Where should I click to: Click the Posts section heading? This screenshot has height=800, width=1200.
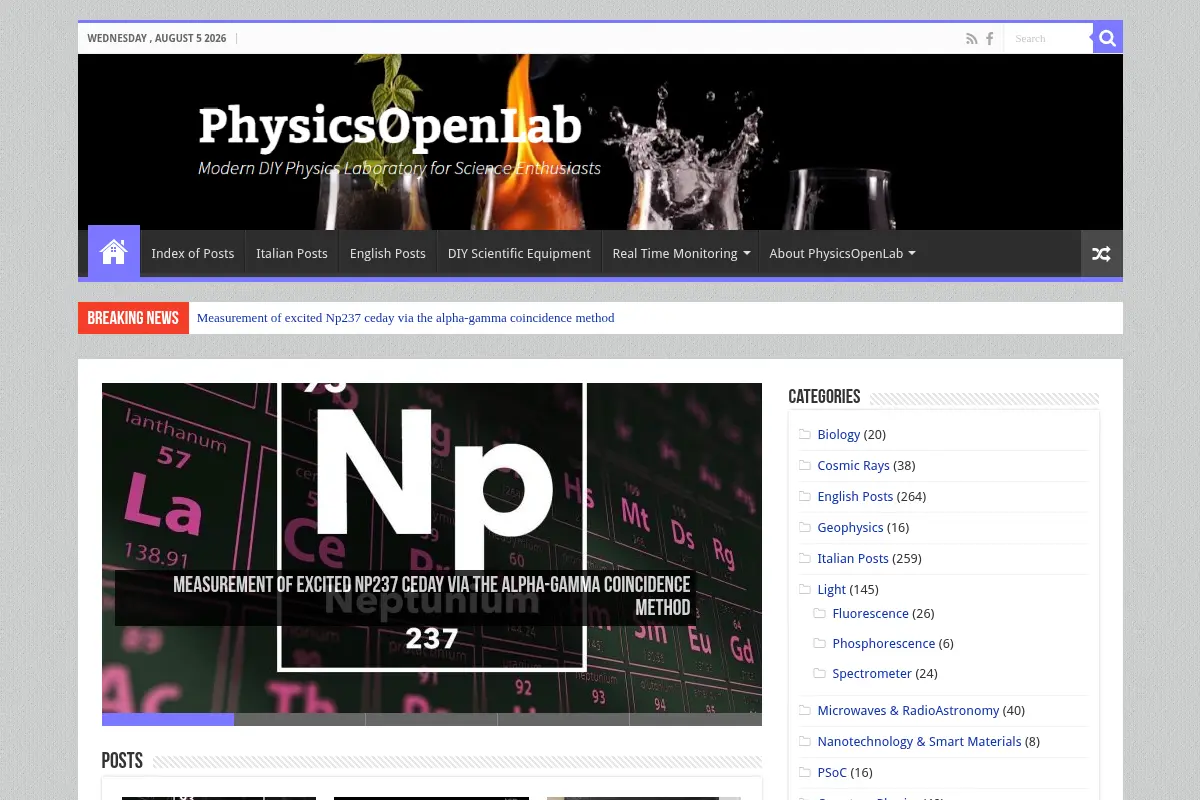[122, 761]
